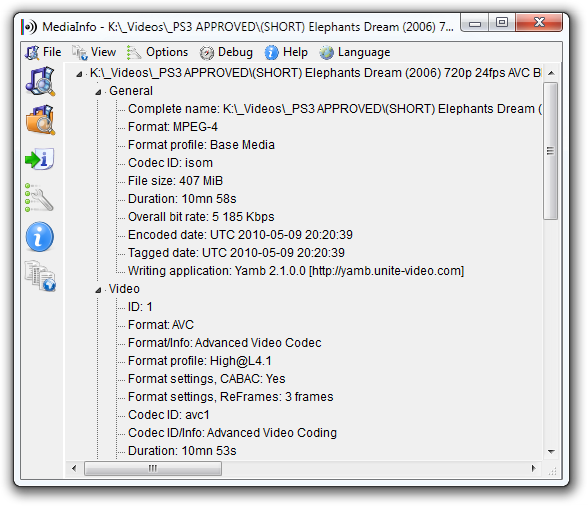Open the Help menu
This screenshot has width=588, height=506.
tap(286, 52)
